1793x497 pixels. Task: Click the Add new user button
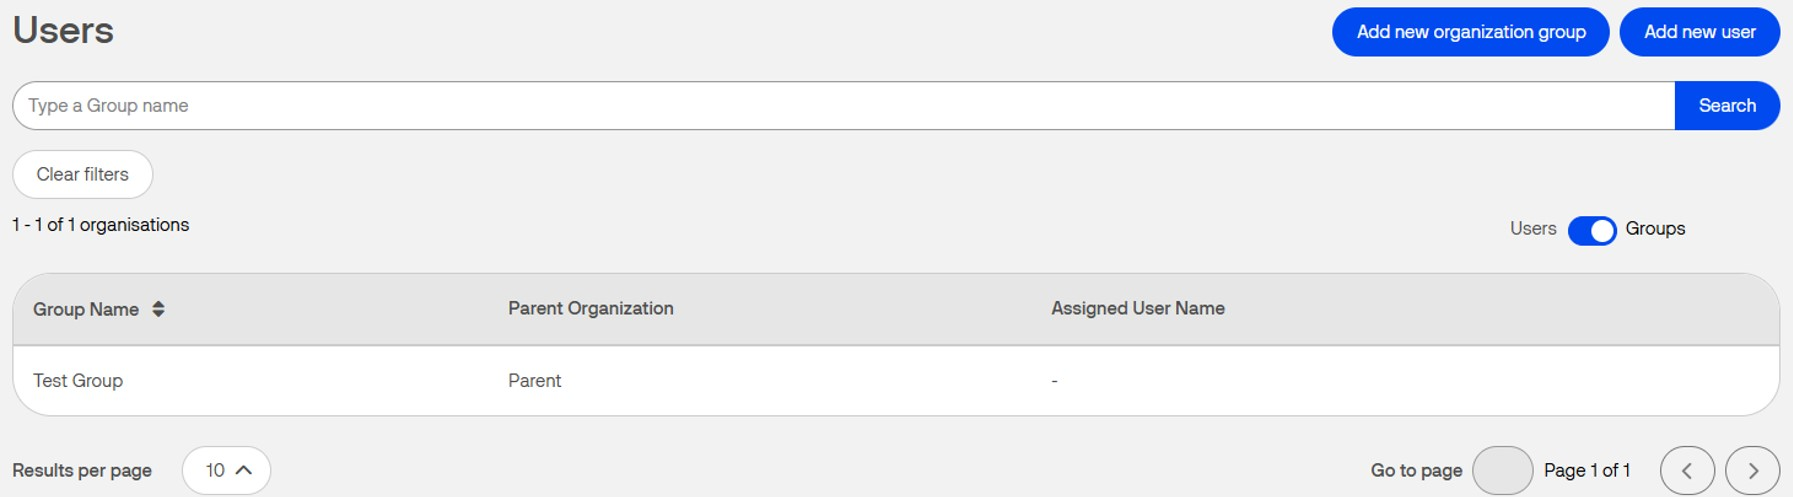coord(1699,32)
